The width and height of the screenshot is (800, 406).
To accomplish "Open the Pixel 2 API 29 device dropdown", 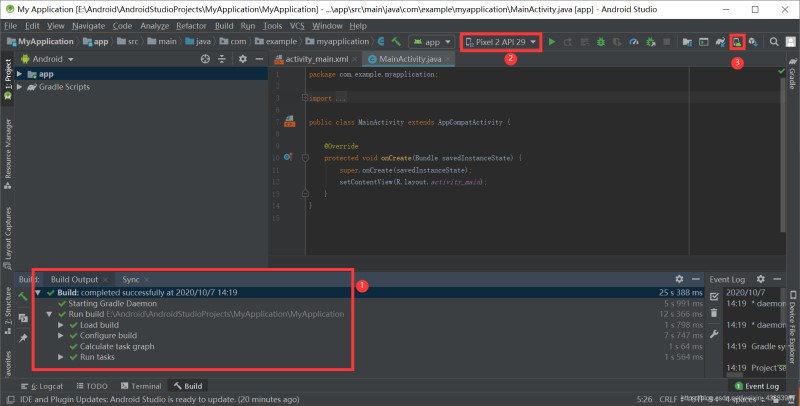I will pos(500,42).
